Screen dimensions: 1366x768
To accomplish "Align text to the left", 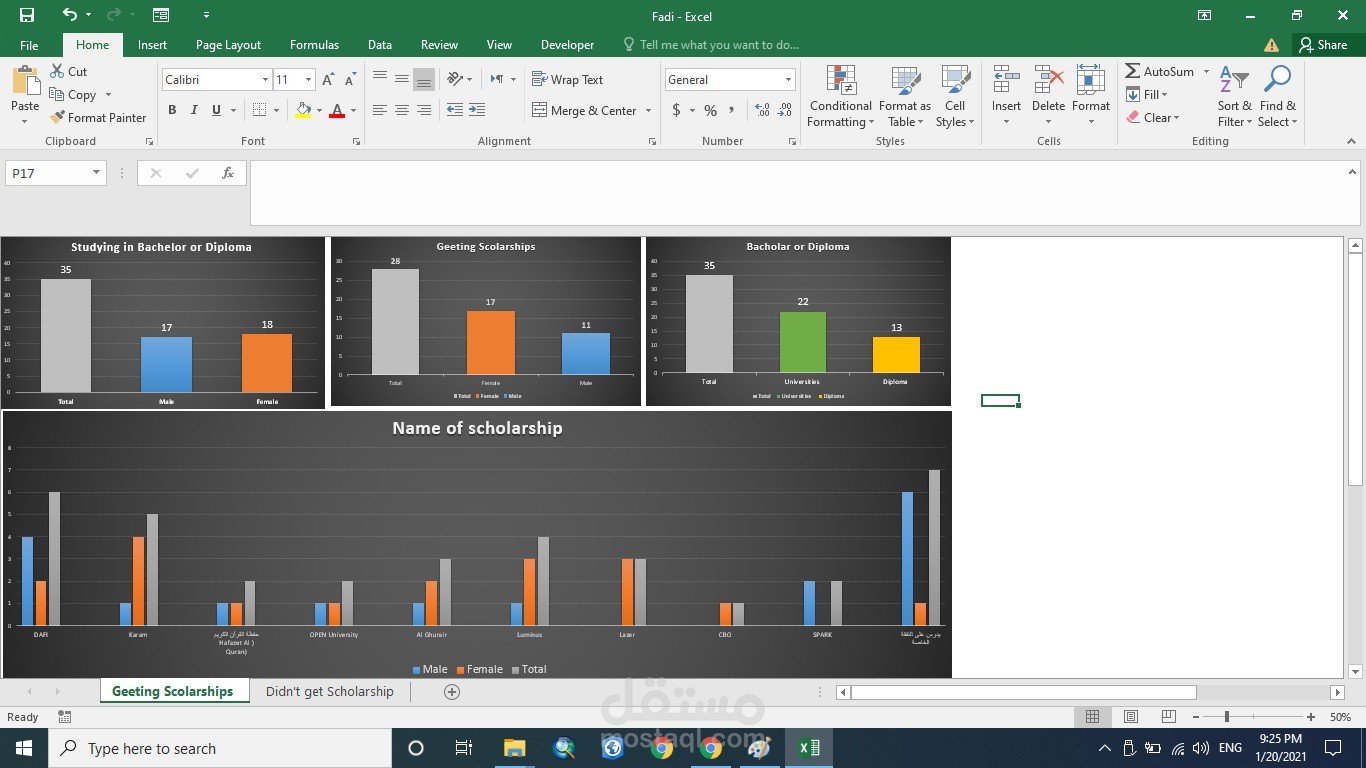I will pyautogui.click(x=380, y=110).
